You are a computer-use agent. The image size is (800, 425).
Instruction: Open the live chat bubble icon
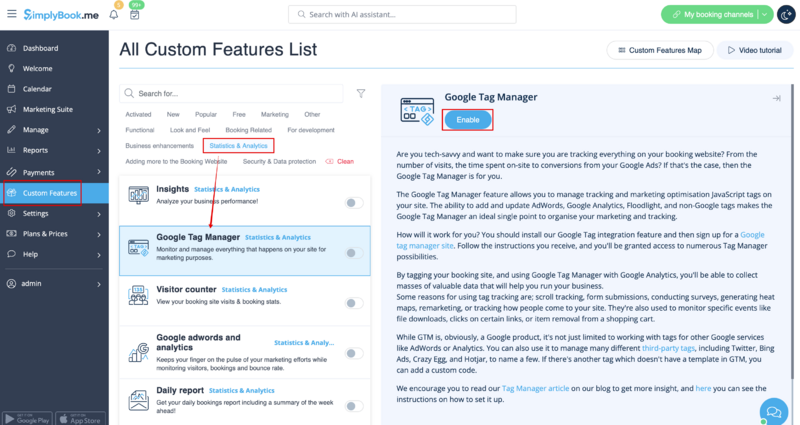click(773, 411)
